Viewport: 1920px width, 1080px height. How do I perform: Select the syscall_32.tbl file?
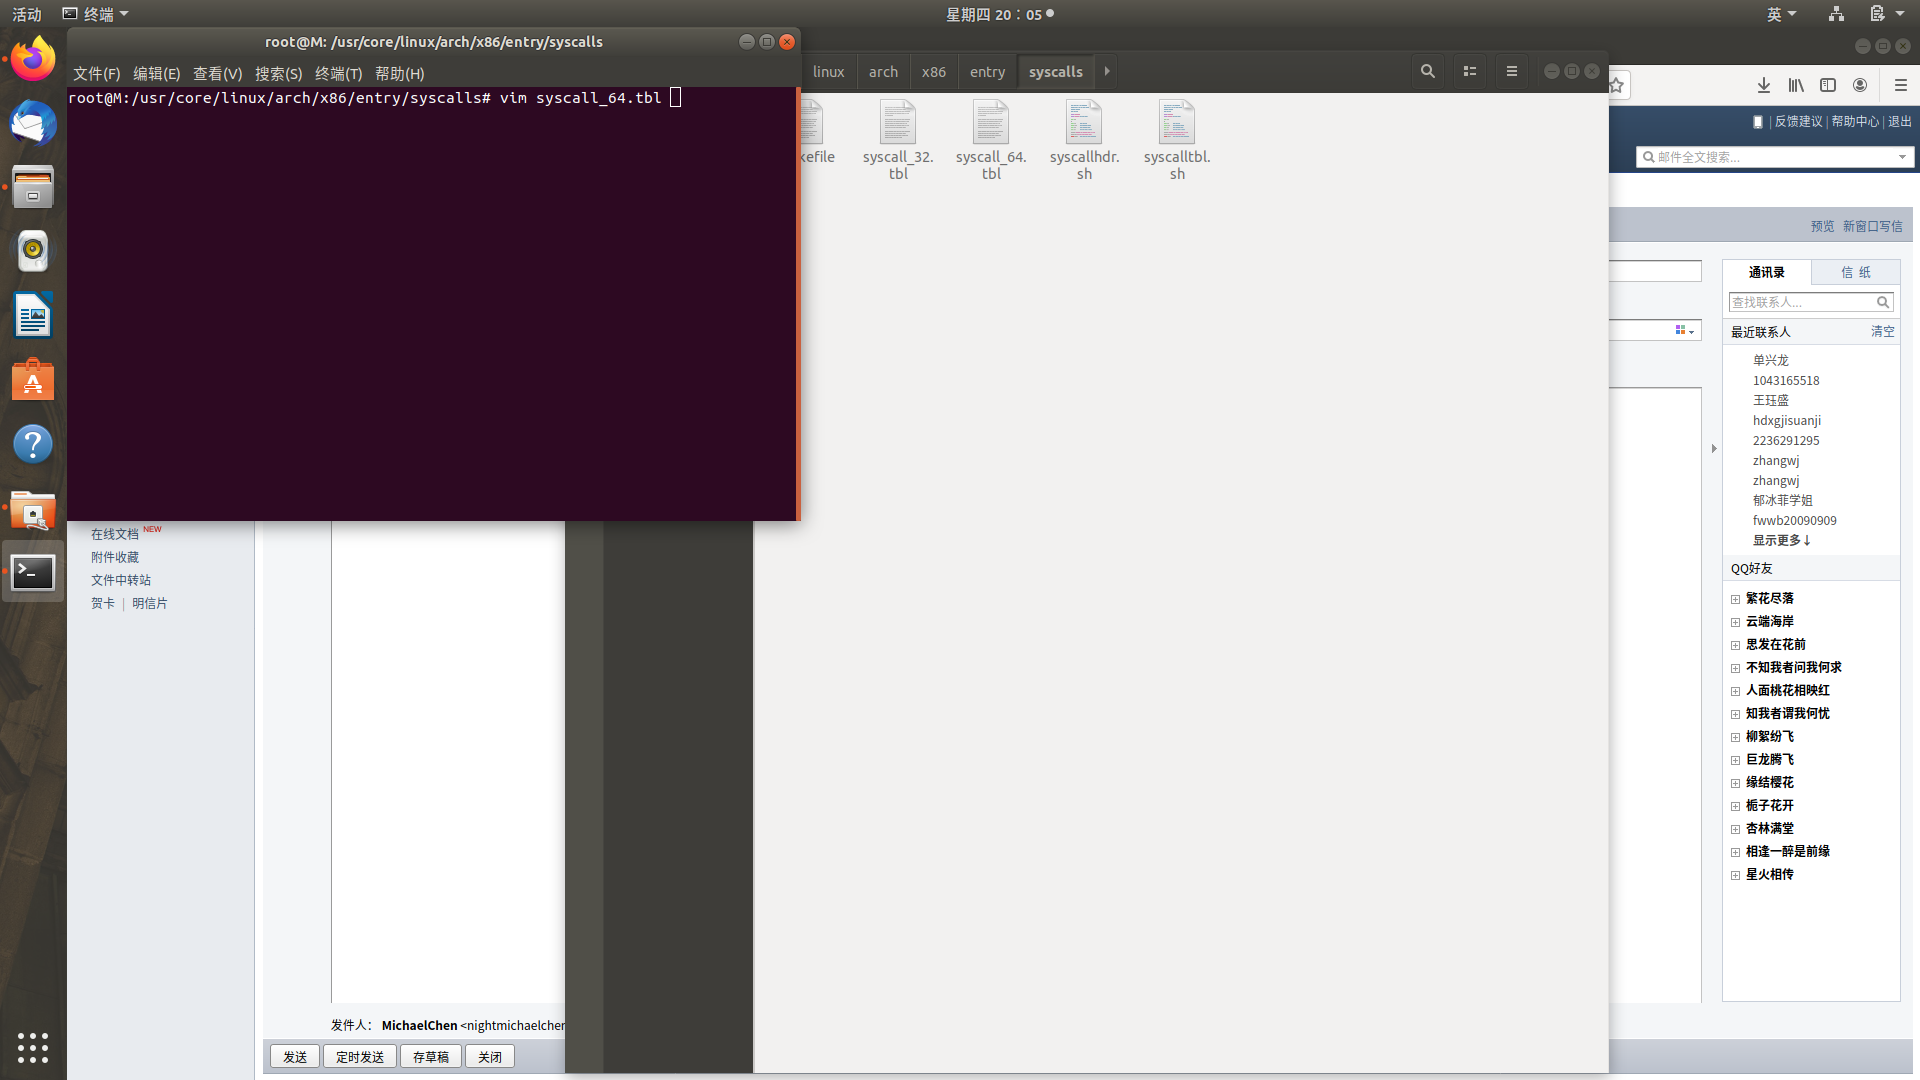point(898,141)
